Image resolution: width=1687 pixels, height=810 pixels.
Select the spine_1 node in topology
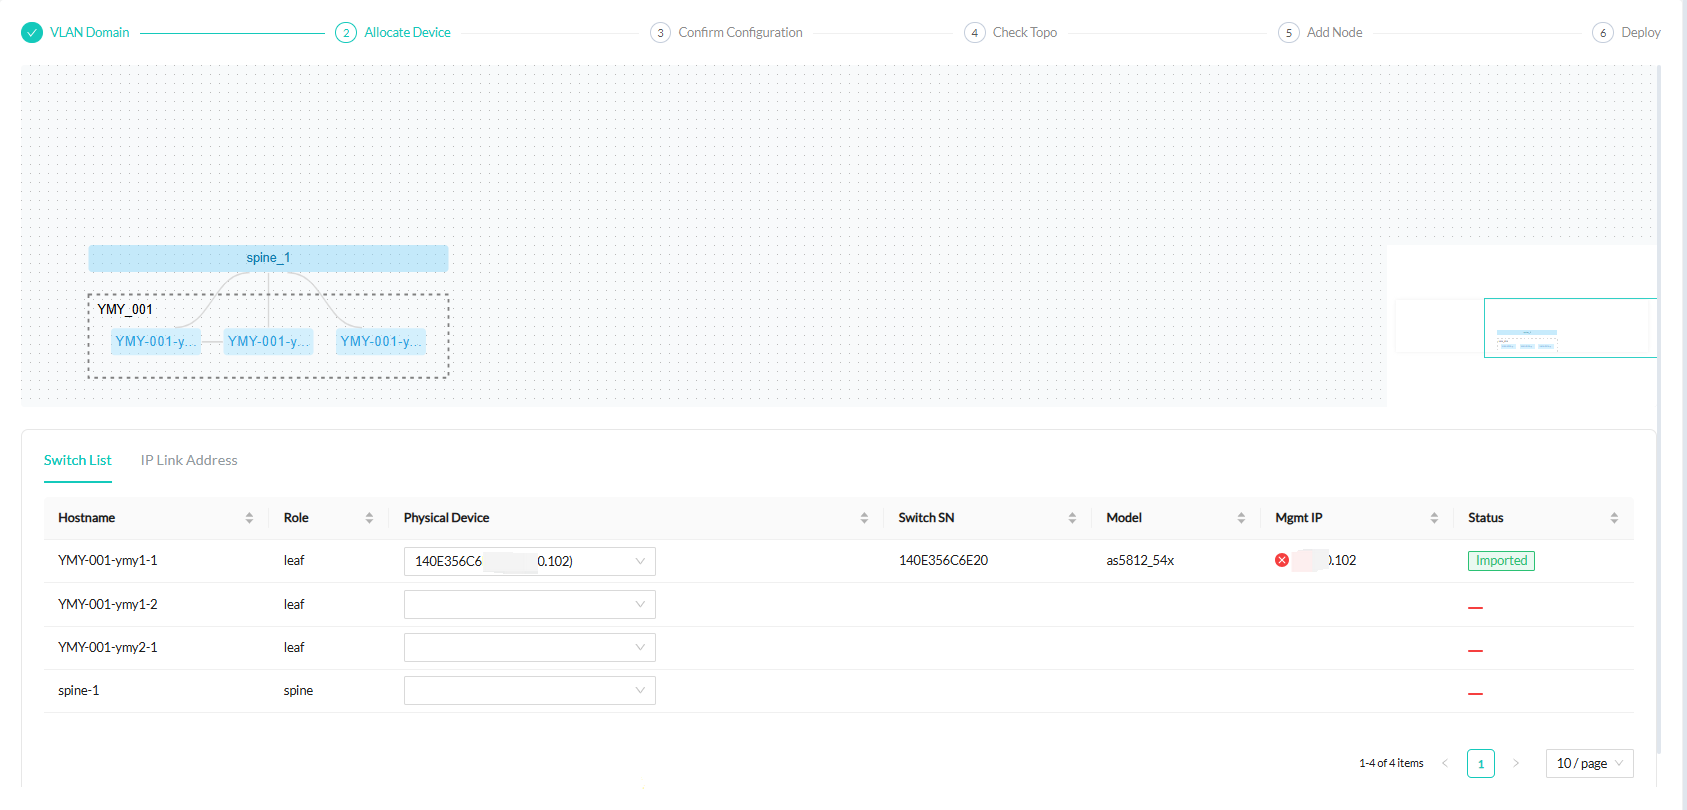click(x=268, y=258)
